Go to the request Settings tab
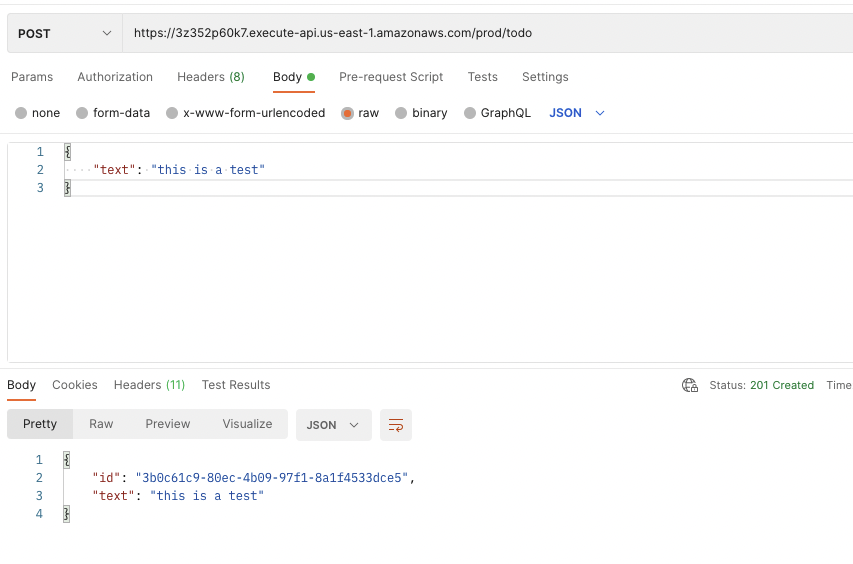 [545, 77]
